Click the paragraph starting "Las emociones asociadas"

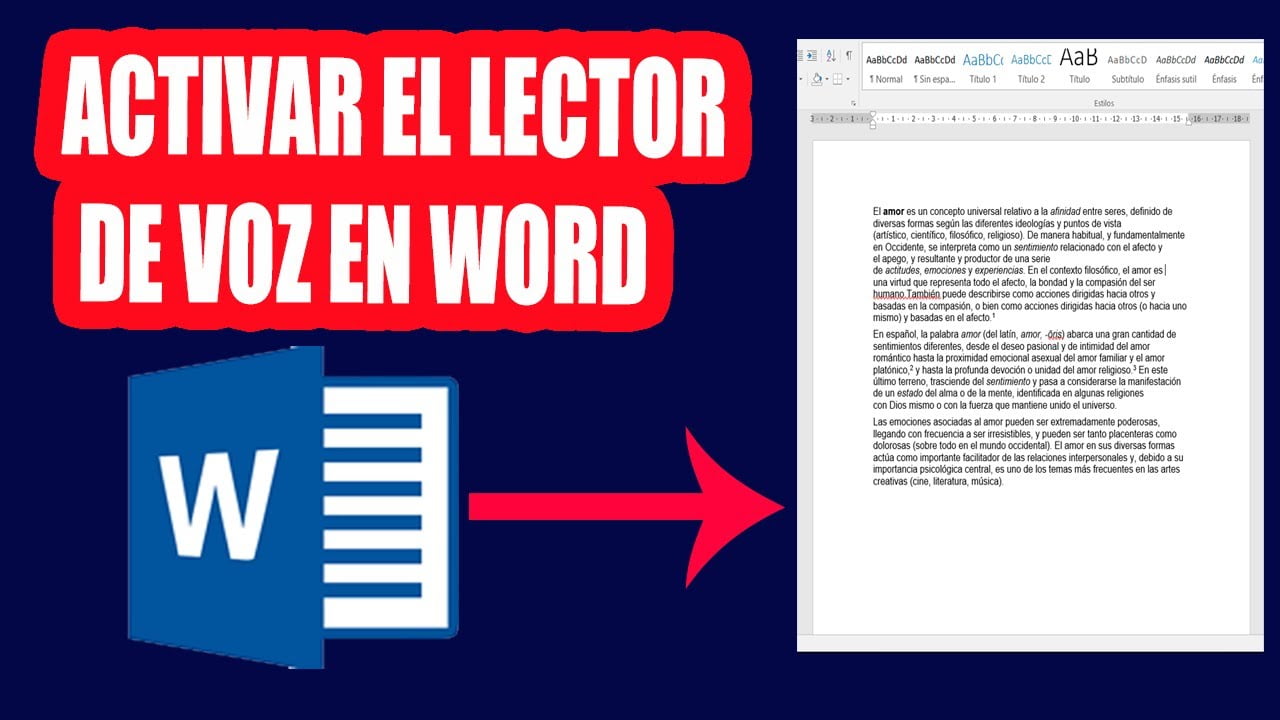(1028, 452)
